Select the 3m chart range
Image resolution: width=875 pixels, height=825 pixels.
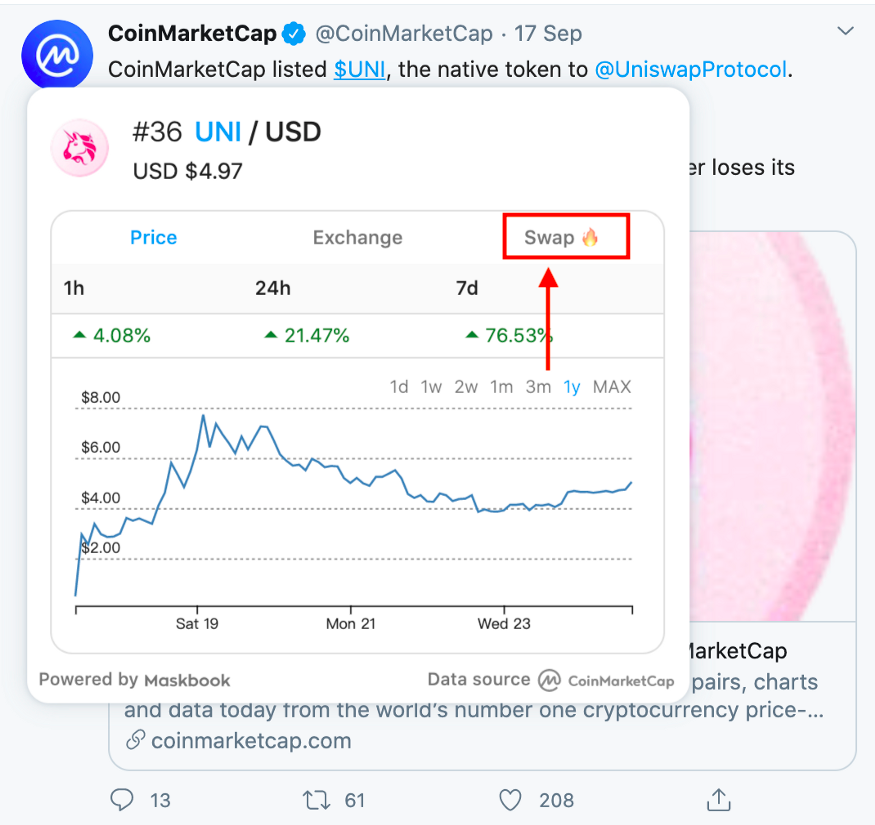point(538,387)
